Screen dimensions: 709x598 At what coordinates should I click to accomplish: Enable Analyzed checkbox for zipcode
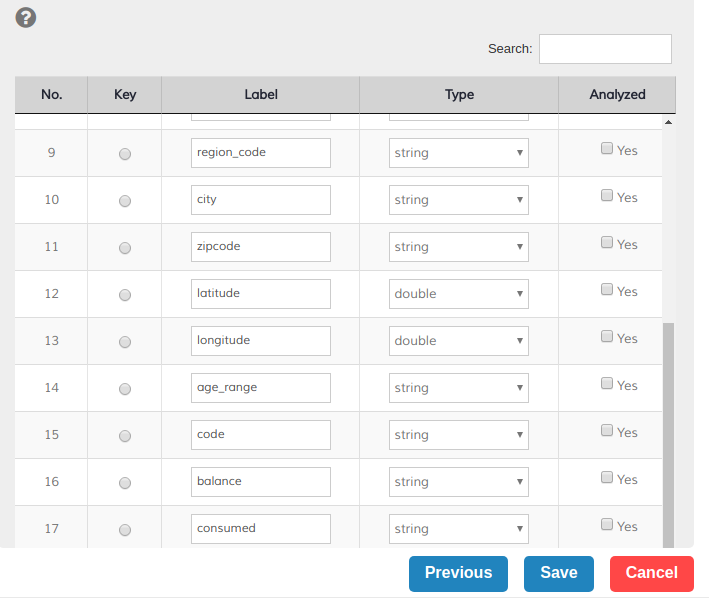607,243
